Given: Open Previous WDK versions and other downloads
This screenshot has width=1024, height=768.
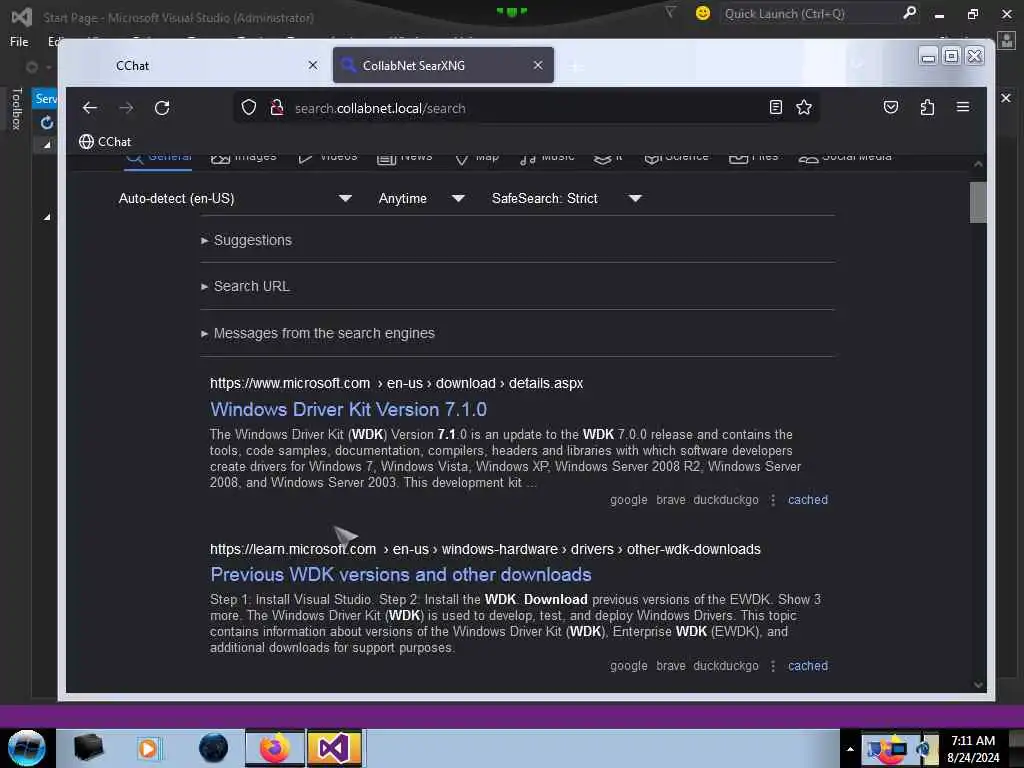Looking at the screenshot, I should [400, 575].
